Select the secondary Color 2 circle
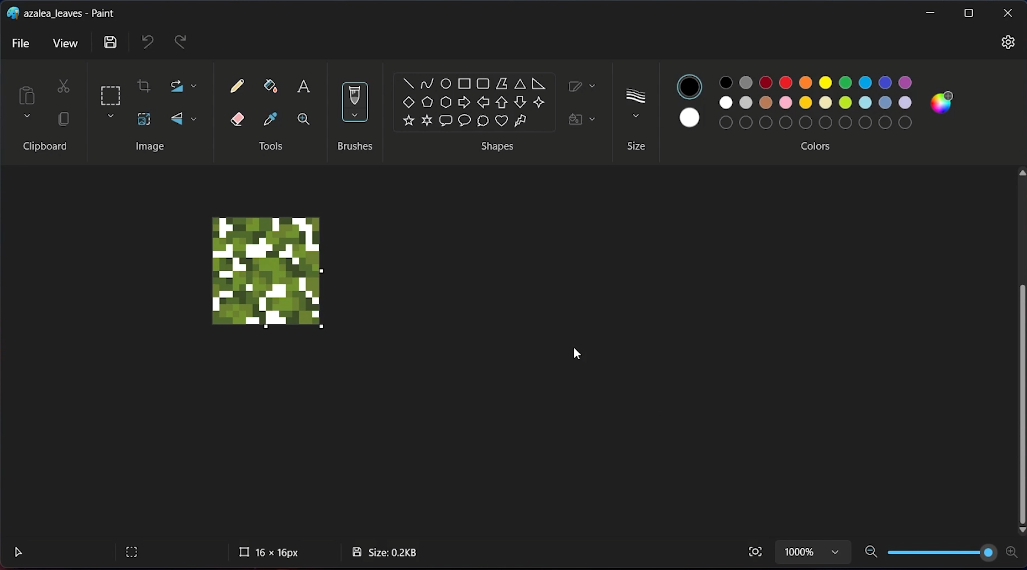This screenshot has height=570, width=1027. pyautogui.click(x=690, y=118)
